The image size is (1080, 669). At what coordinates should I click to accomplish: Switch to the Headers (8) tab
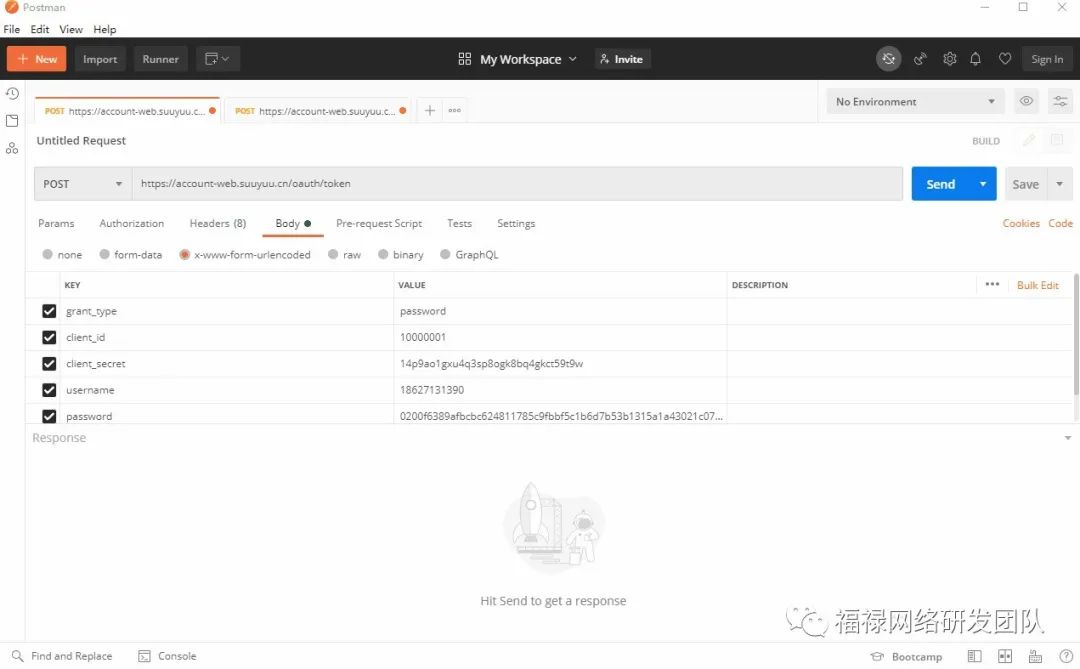[218, 223]
